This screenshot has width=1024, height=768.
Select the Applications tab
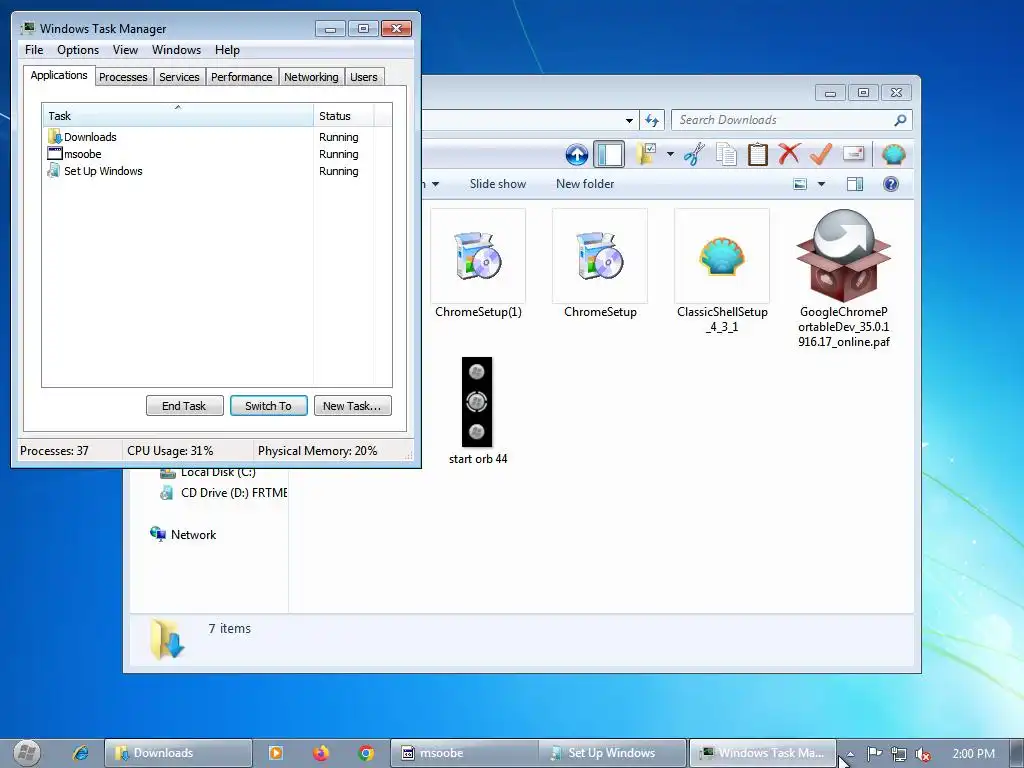tap(59, 75)
